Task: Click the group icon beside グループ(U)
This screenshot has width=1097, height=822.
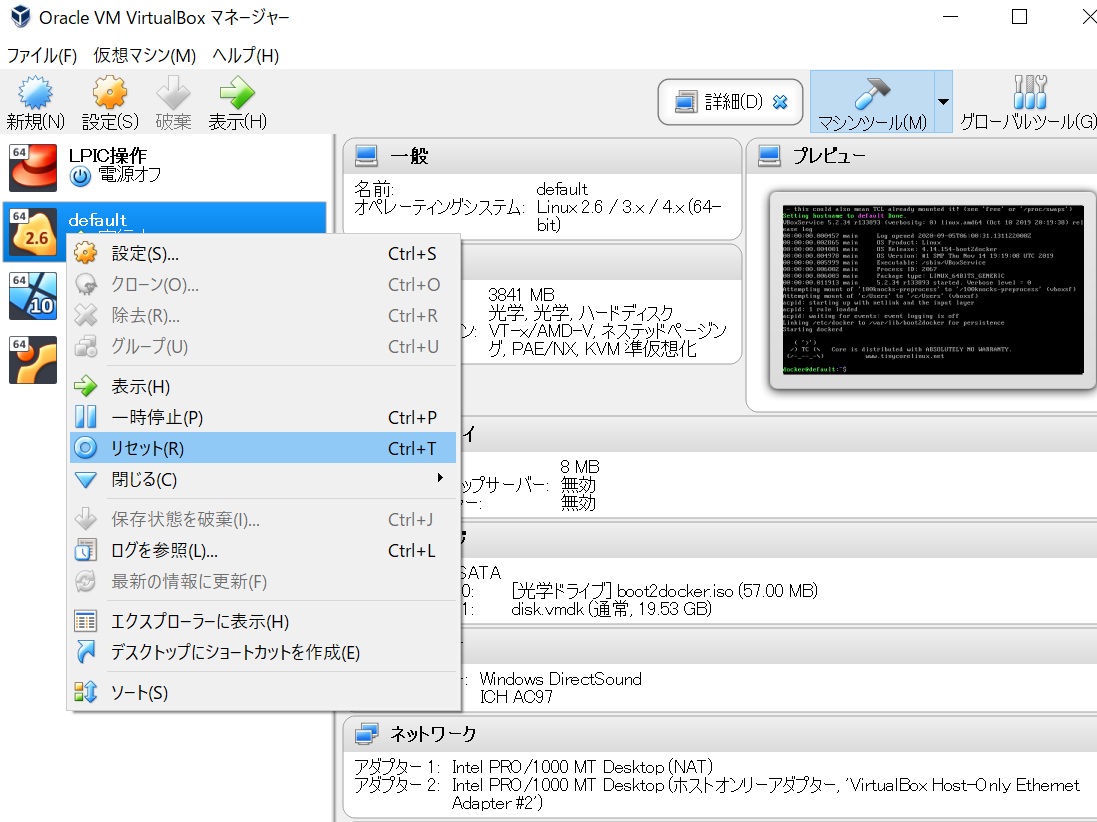Action: [86, 346]
